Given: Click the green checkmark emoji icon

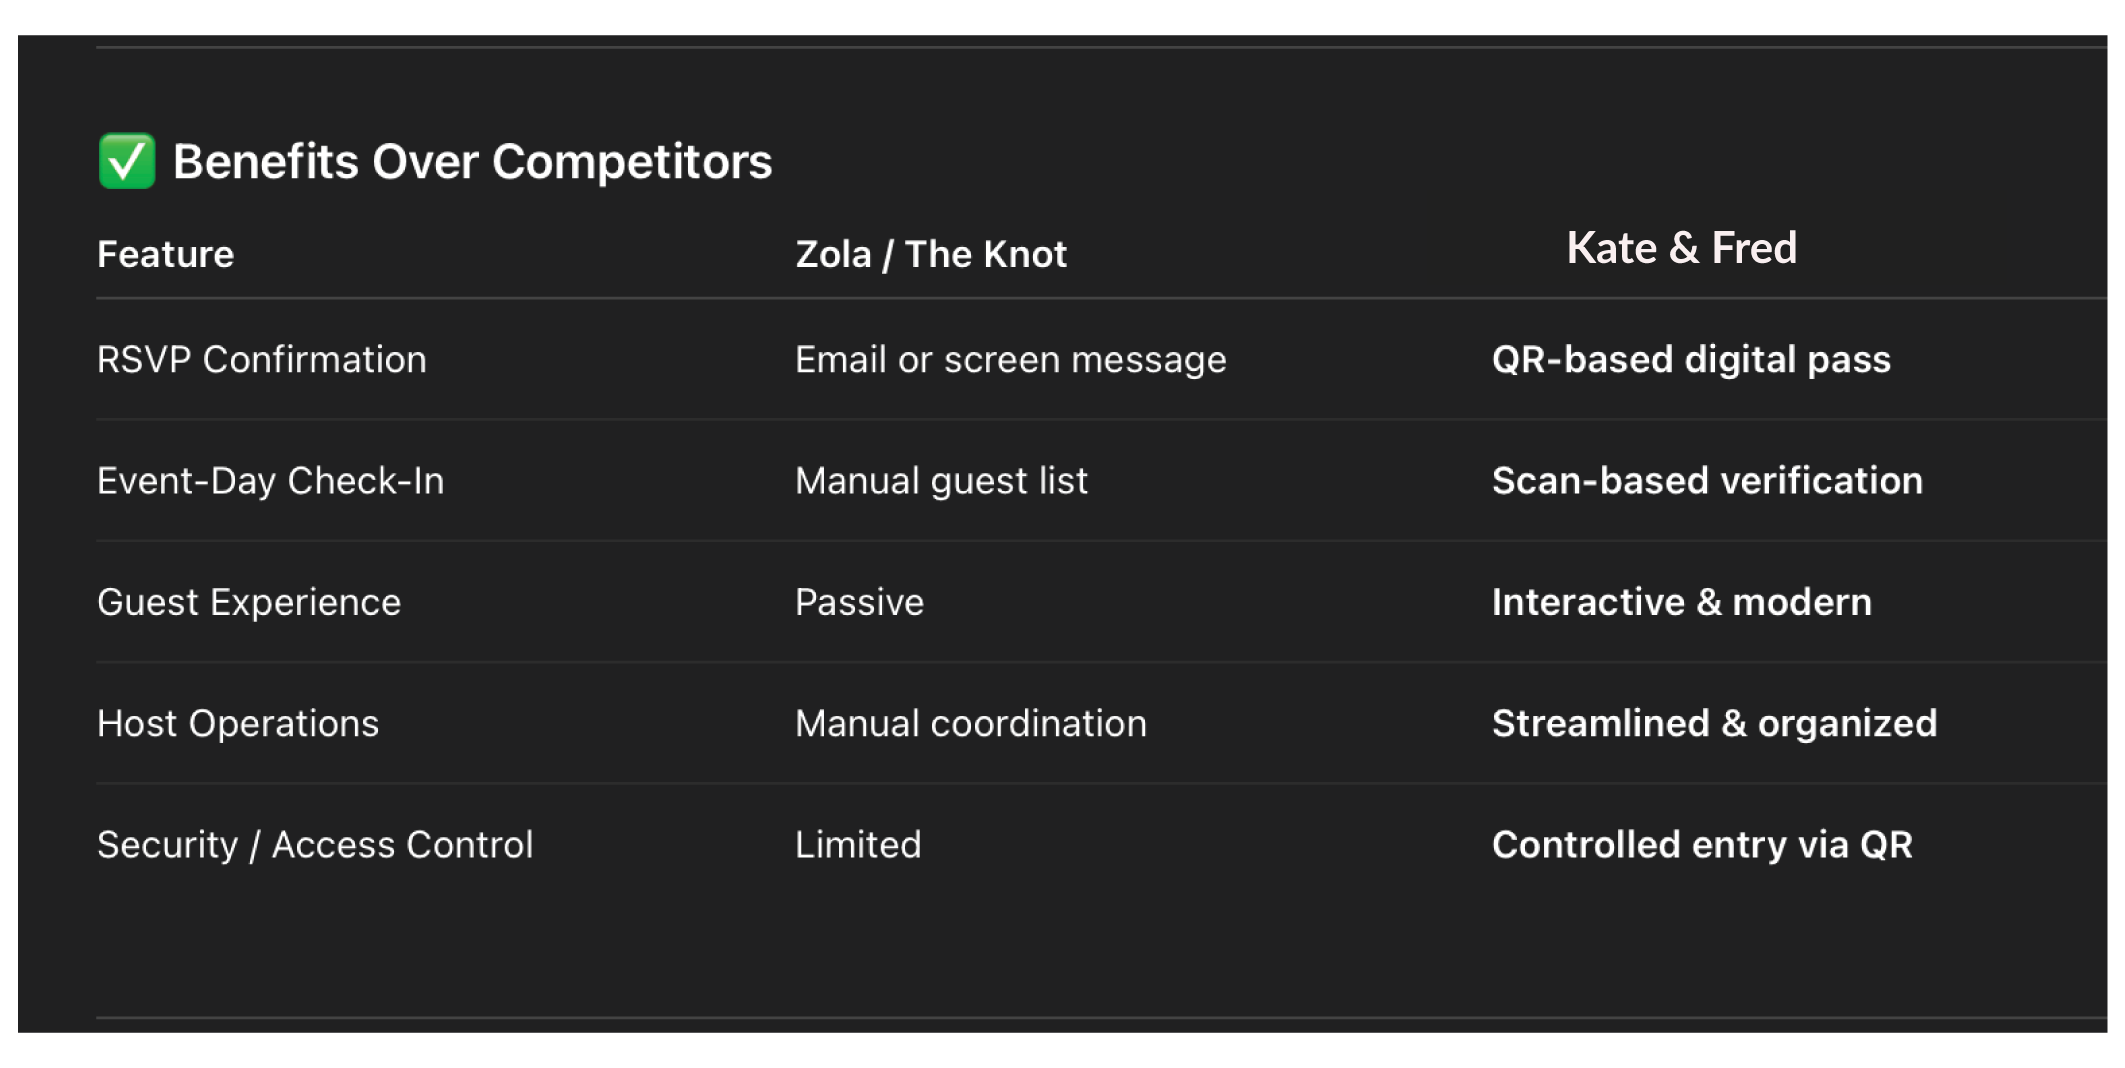Looking at the screenshot, I should (127, 161).
